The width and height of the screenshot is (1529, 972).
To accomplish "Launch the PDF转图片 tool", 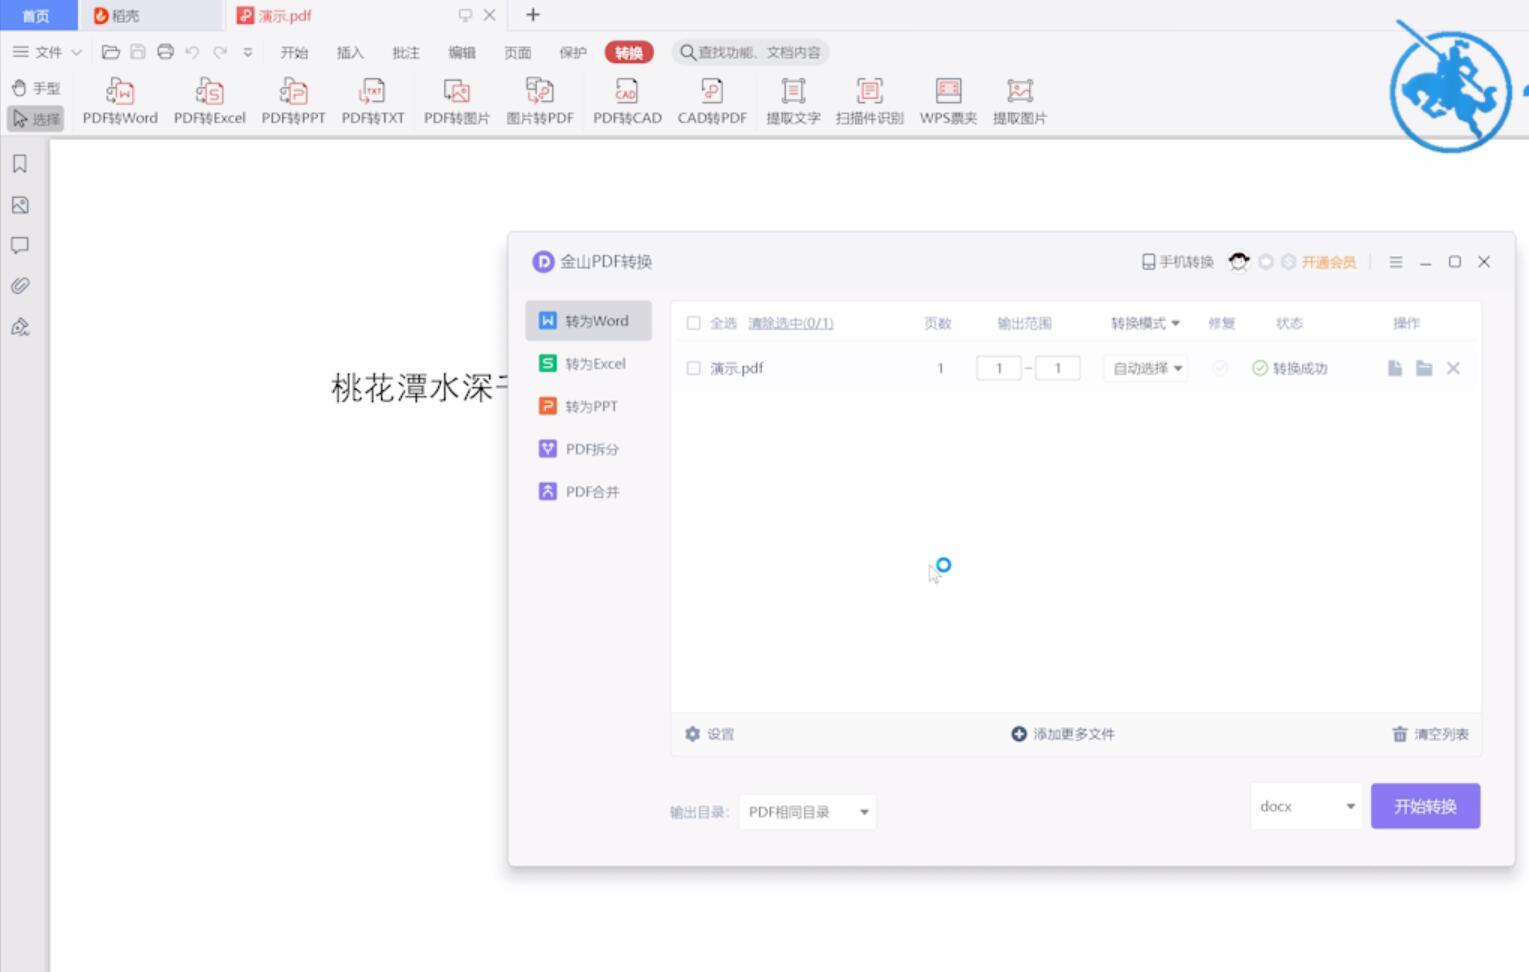I will [x=457, y=102].
